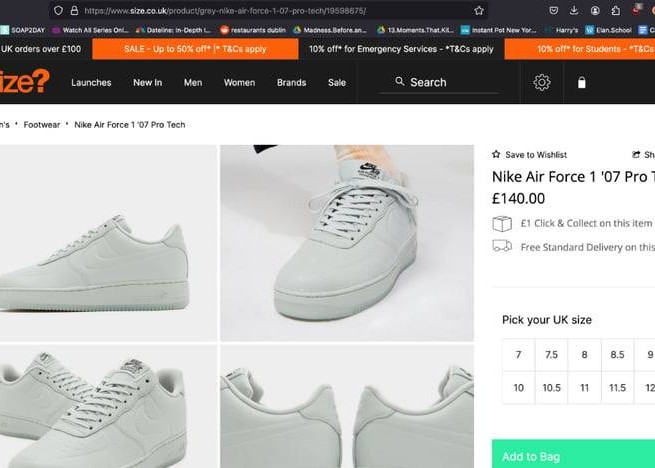Viewport: 655px width, 468px height.
Task: Open the Sale menu
Action: pyautogui.click(x=337, y=83)
